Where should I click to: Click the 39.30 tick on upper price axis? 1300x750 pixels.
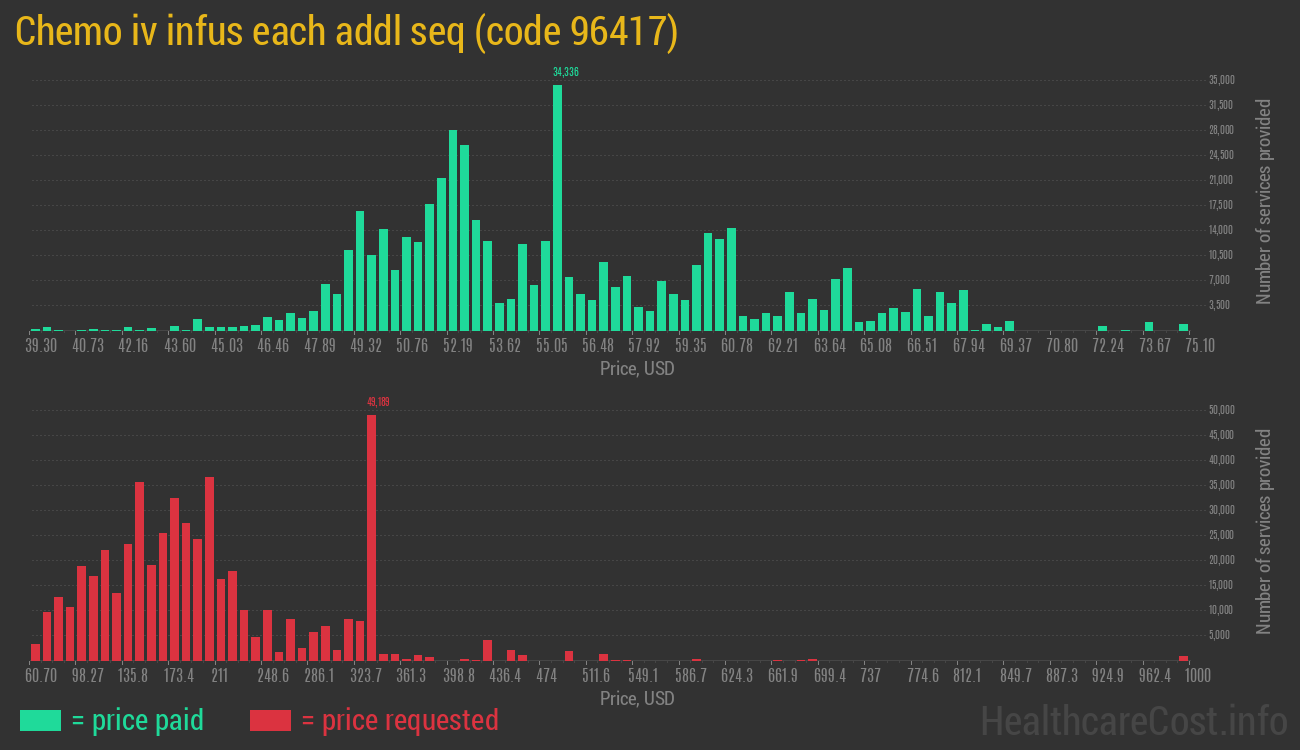[x=41, y=345]
